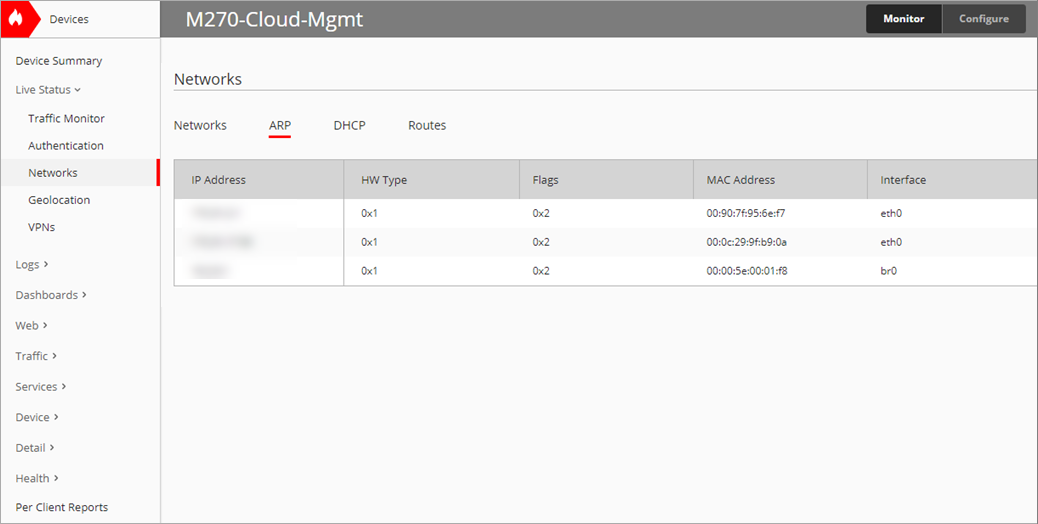Expand the Logs section
1038x524 pixels.
coord(32,264)
